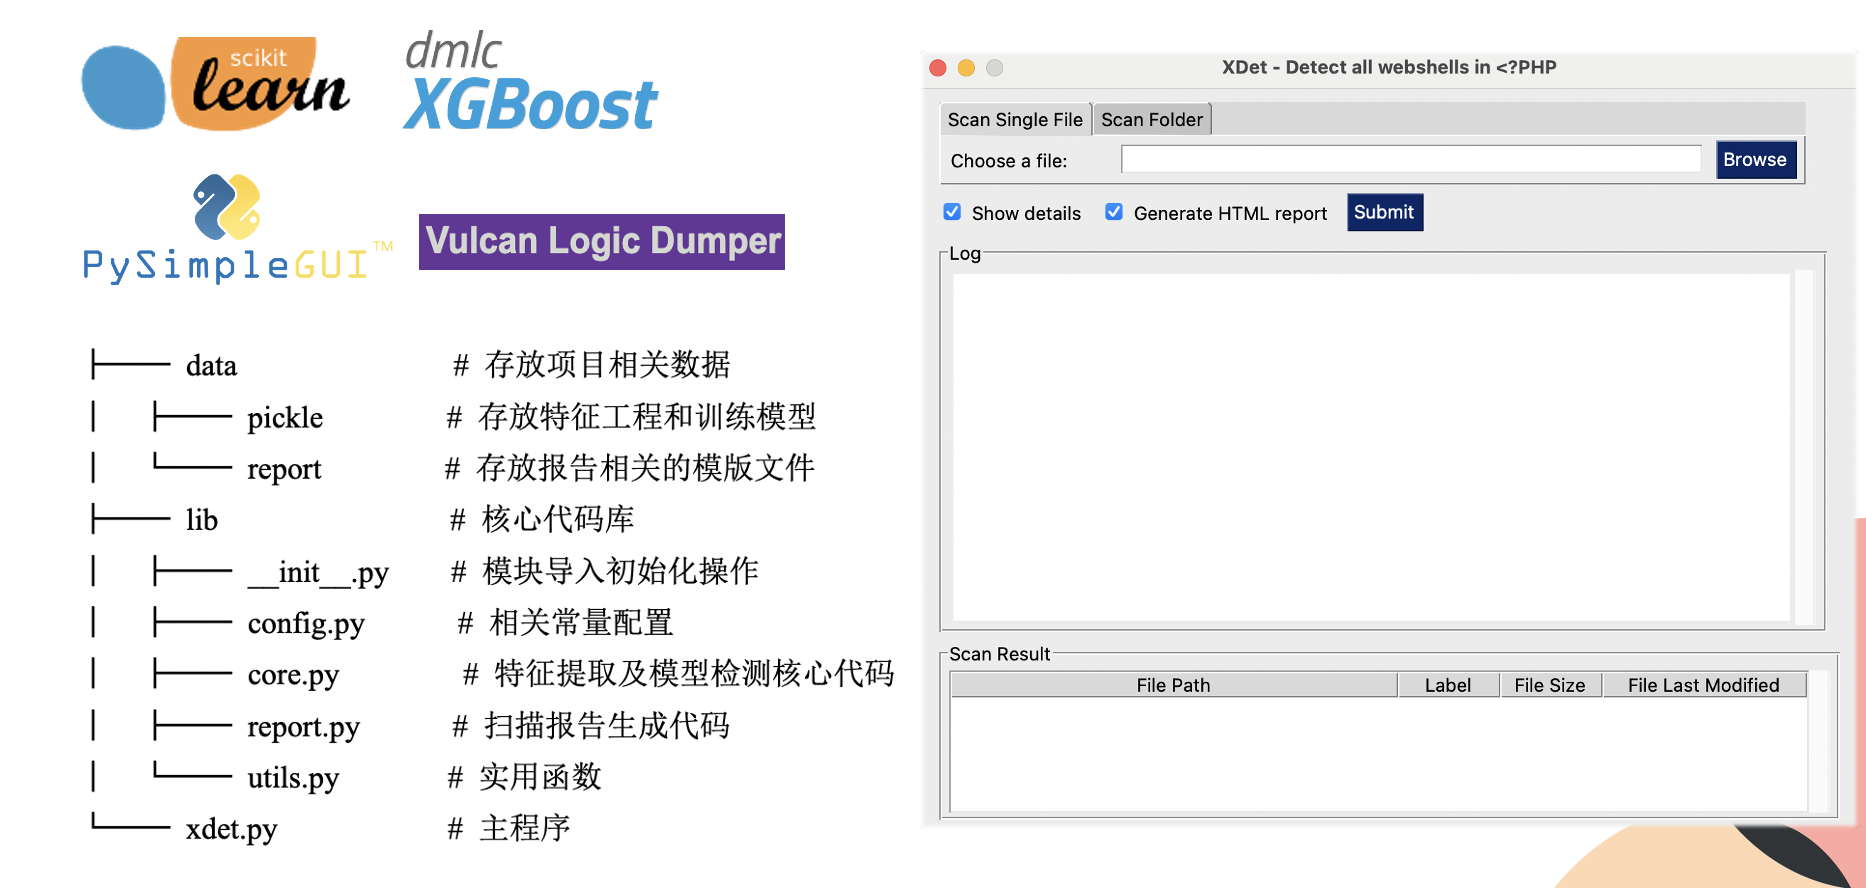The width and height of the screenshot is (1866, 888).
Task: Click the comment '# 主程序'
Action: click(x=508, y=828)
